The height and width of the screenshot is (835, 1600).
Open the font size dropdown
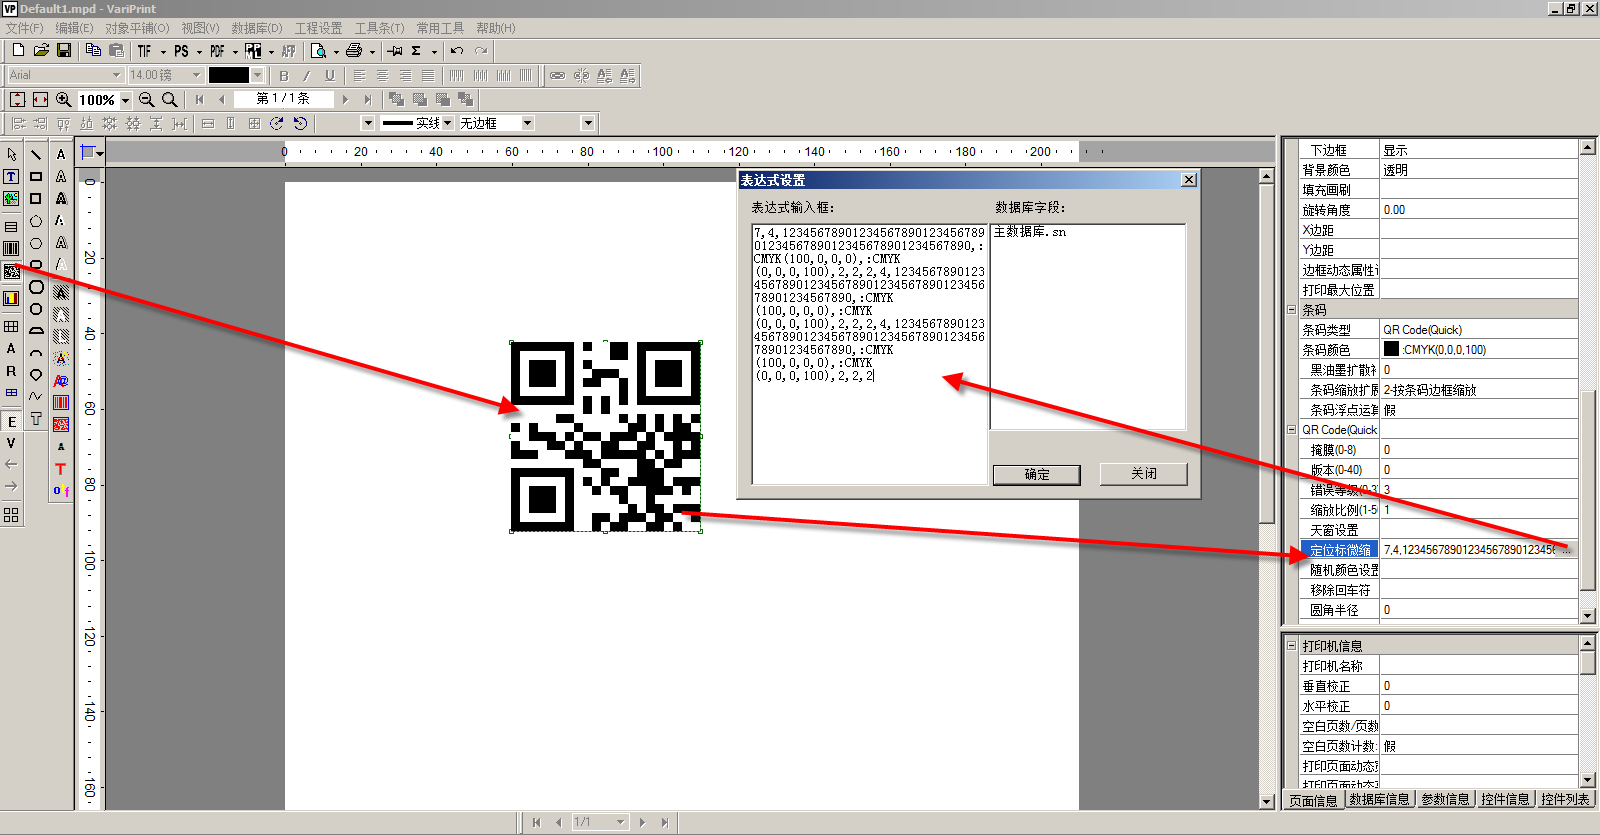click(x=196, y=75)
